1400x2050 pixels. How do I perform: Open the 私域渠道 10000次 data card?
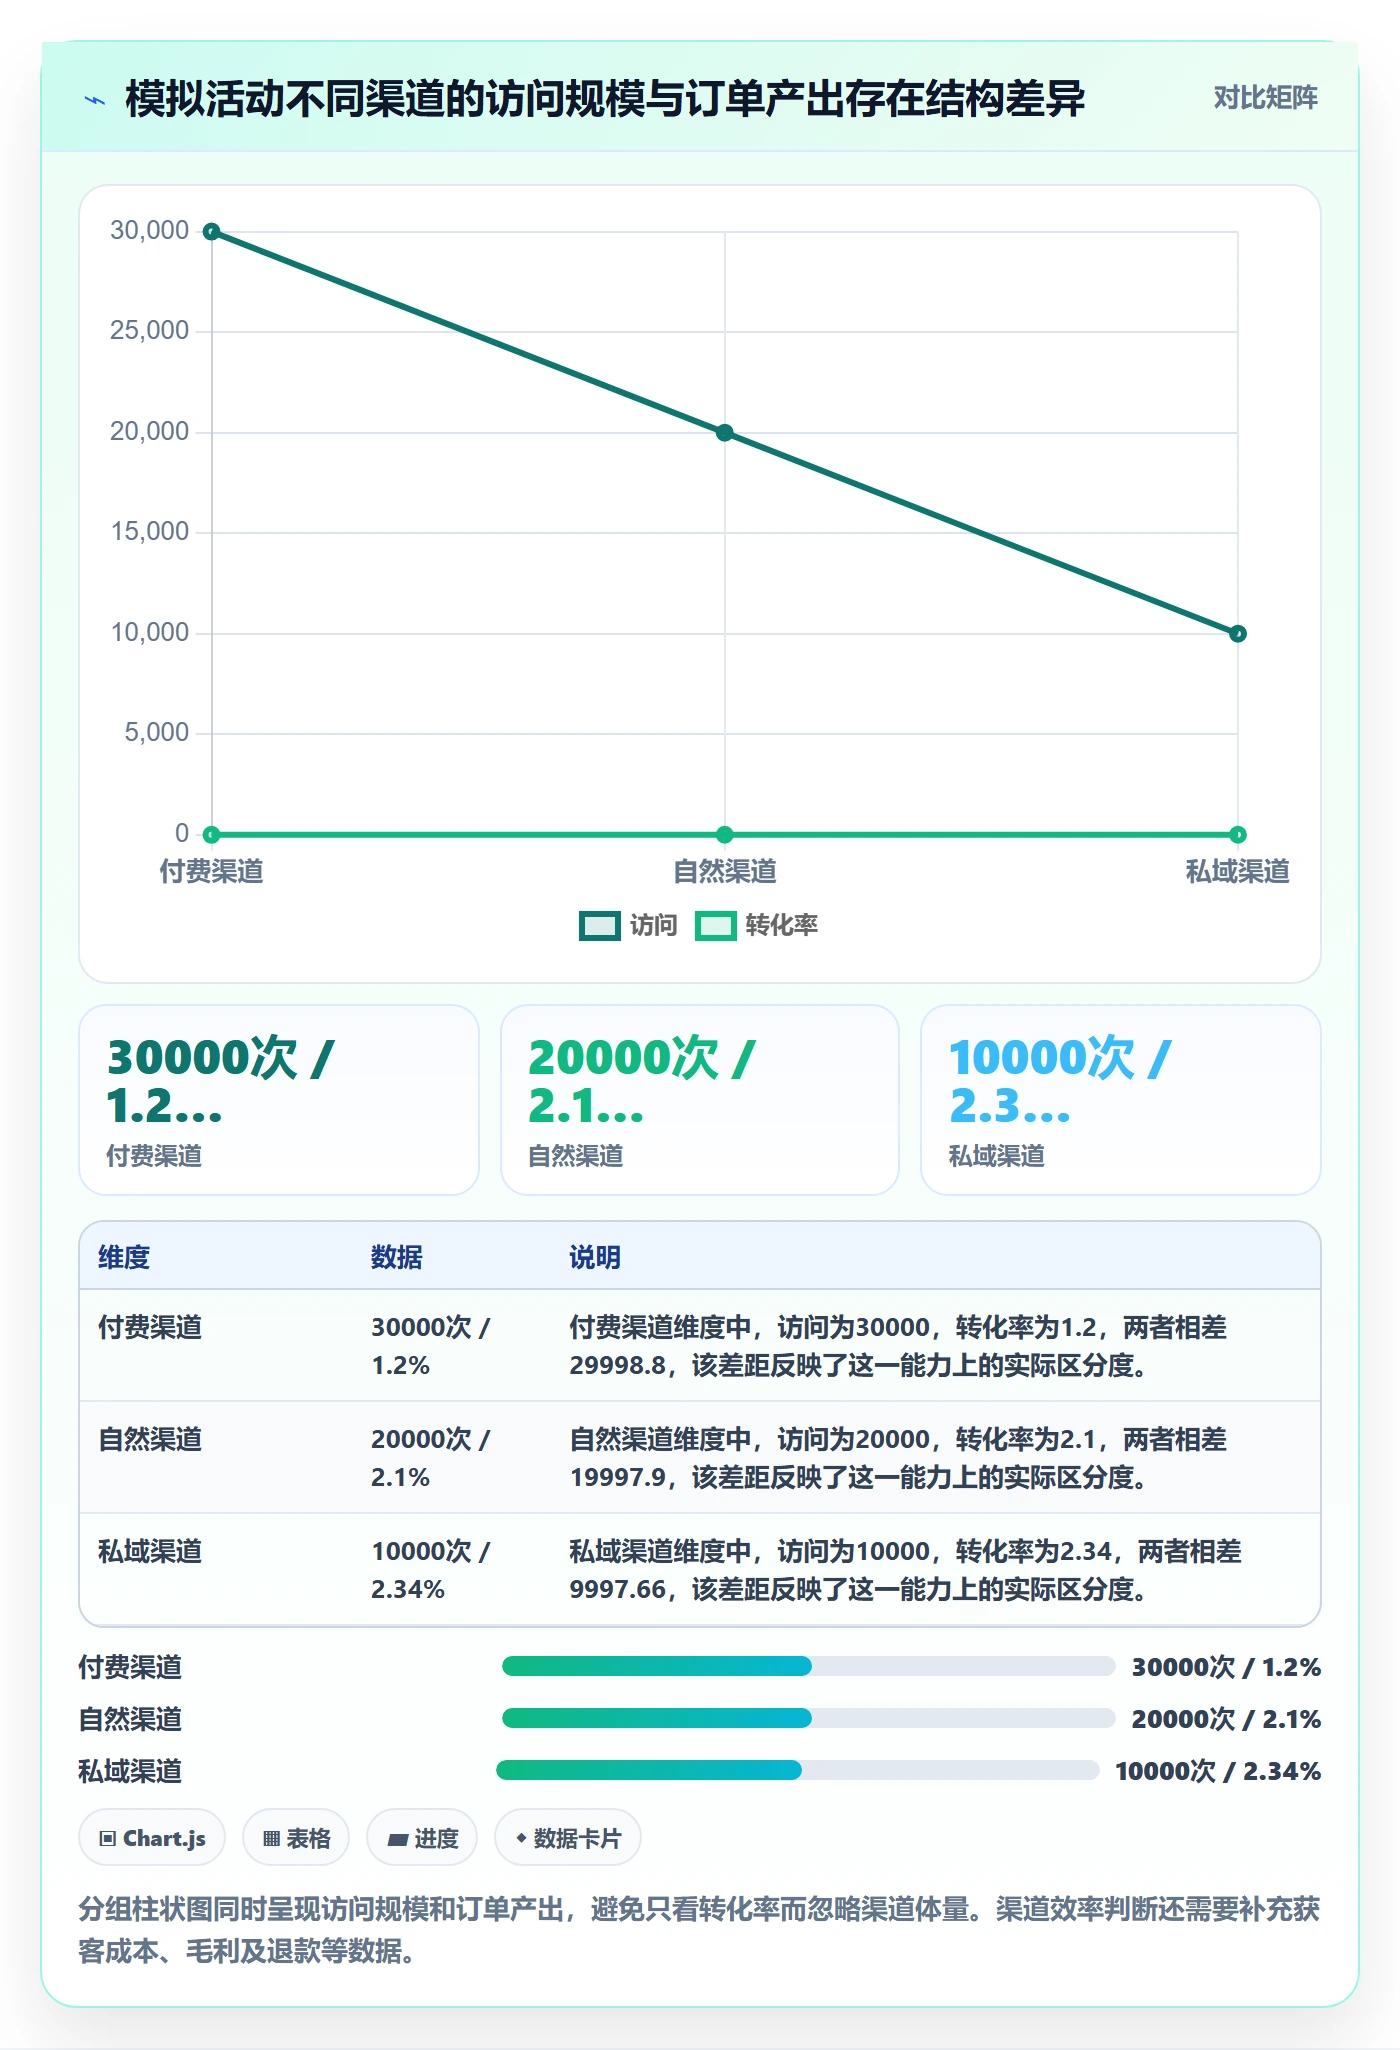tap(1121, 1100)
